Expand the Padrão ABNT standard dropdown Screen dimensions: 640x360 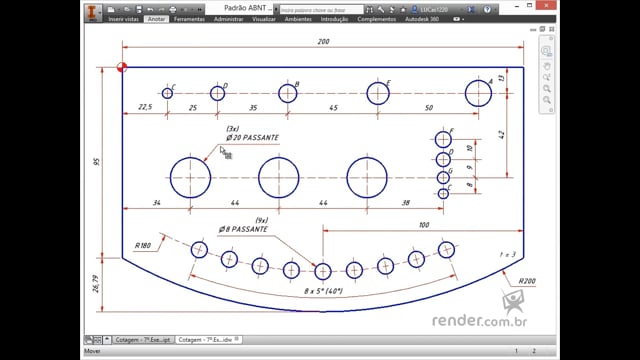tap(276, 9)
